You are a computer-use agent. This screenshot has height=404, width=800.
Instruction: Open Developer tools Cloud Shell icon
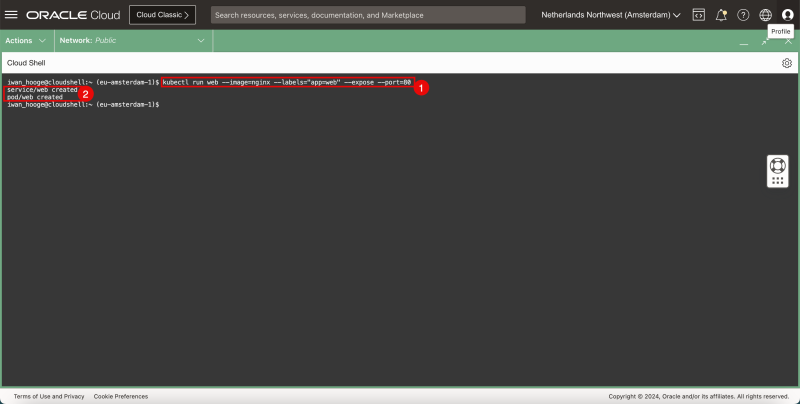(698, 15)
